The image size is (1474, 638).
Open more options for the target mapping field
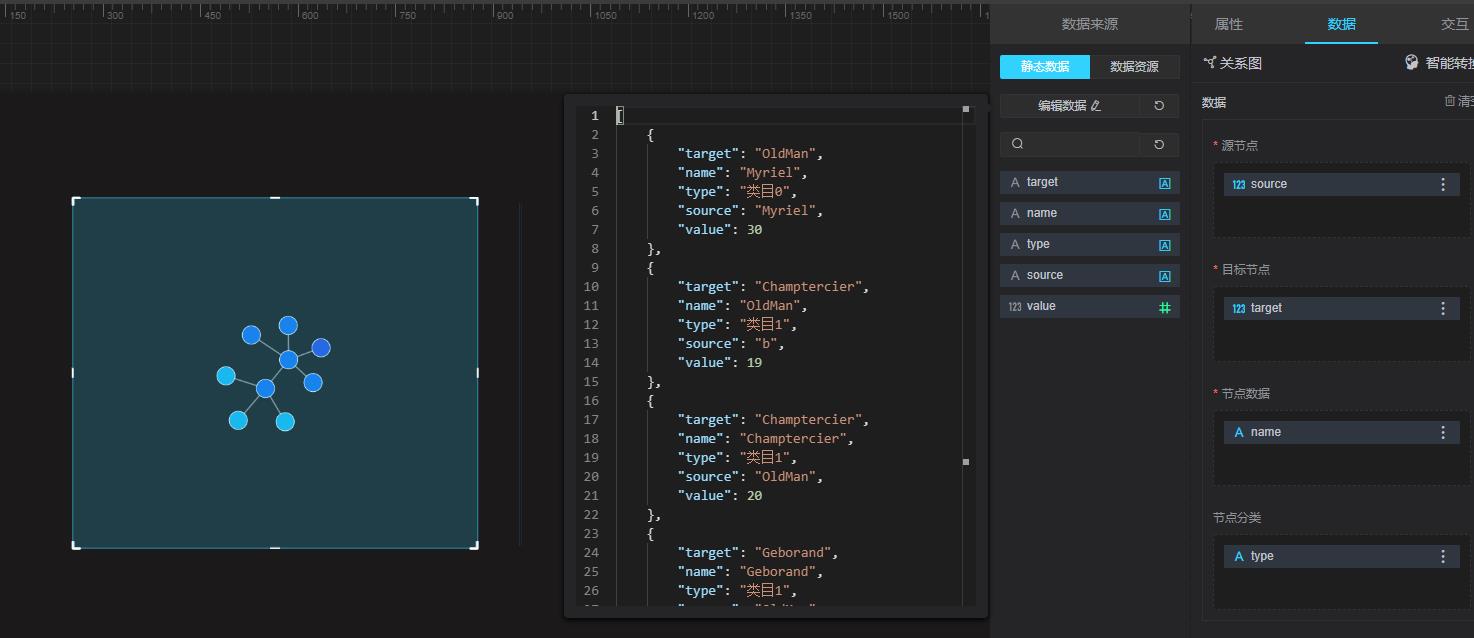tap(1443, 309)
